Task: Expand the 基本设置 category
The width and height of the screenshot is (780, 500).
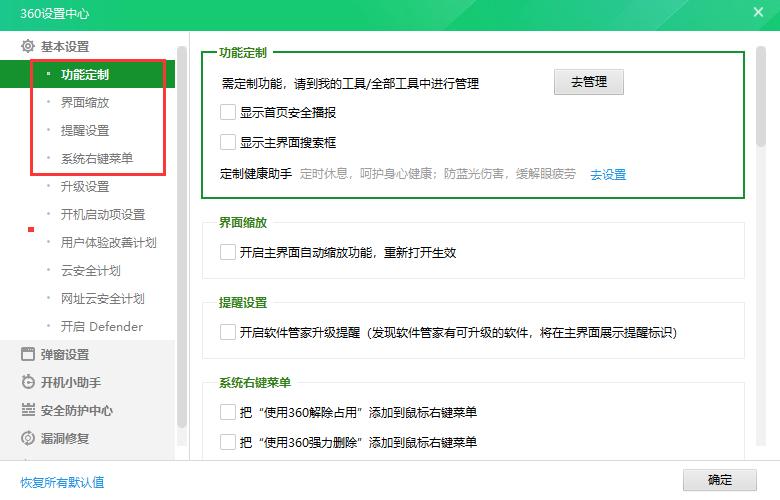Action: pyautogui.click(x=65, y=46)
